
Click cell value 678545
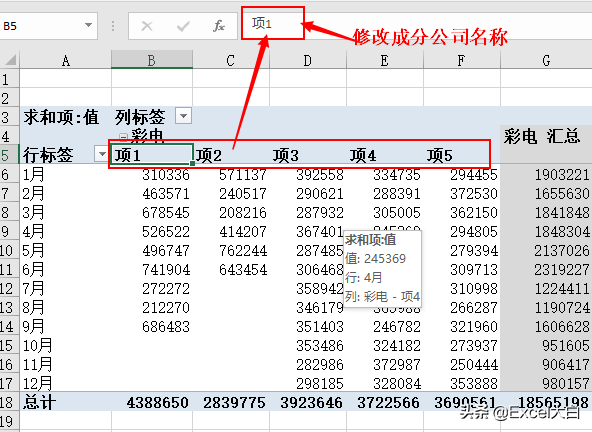click(166, 213)
